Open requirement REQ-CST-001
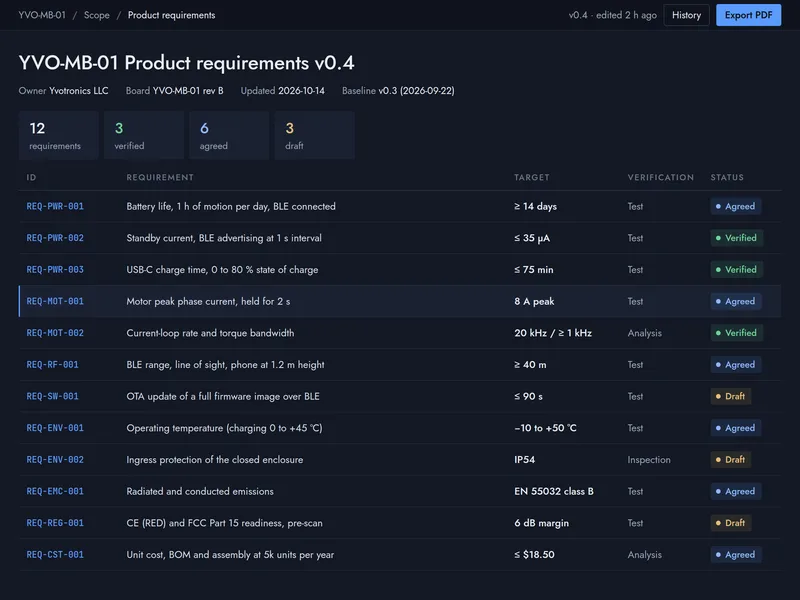 tap(55, 555)
